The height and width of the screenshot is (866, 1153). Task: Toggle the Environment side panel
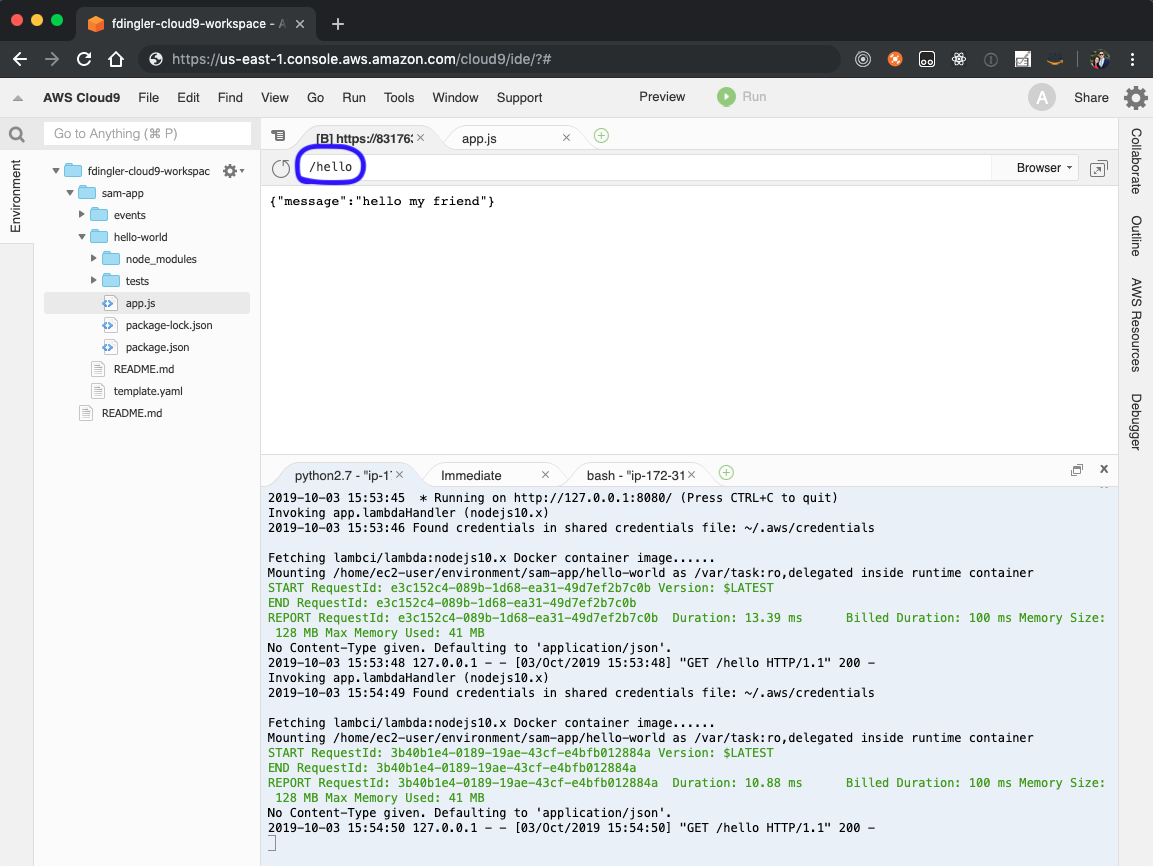coord(15,196)
